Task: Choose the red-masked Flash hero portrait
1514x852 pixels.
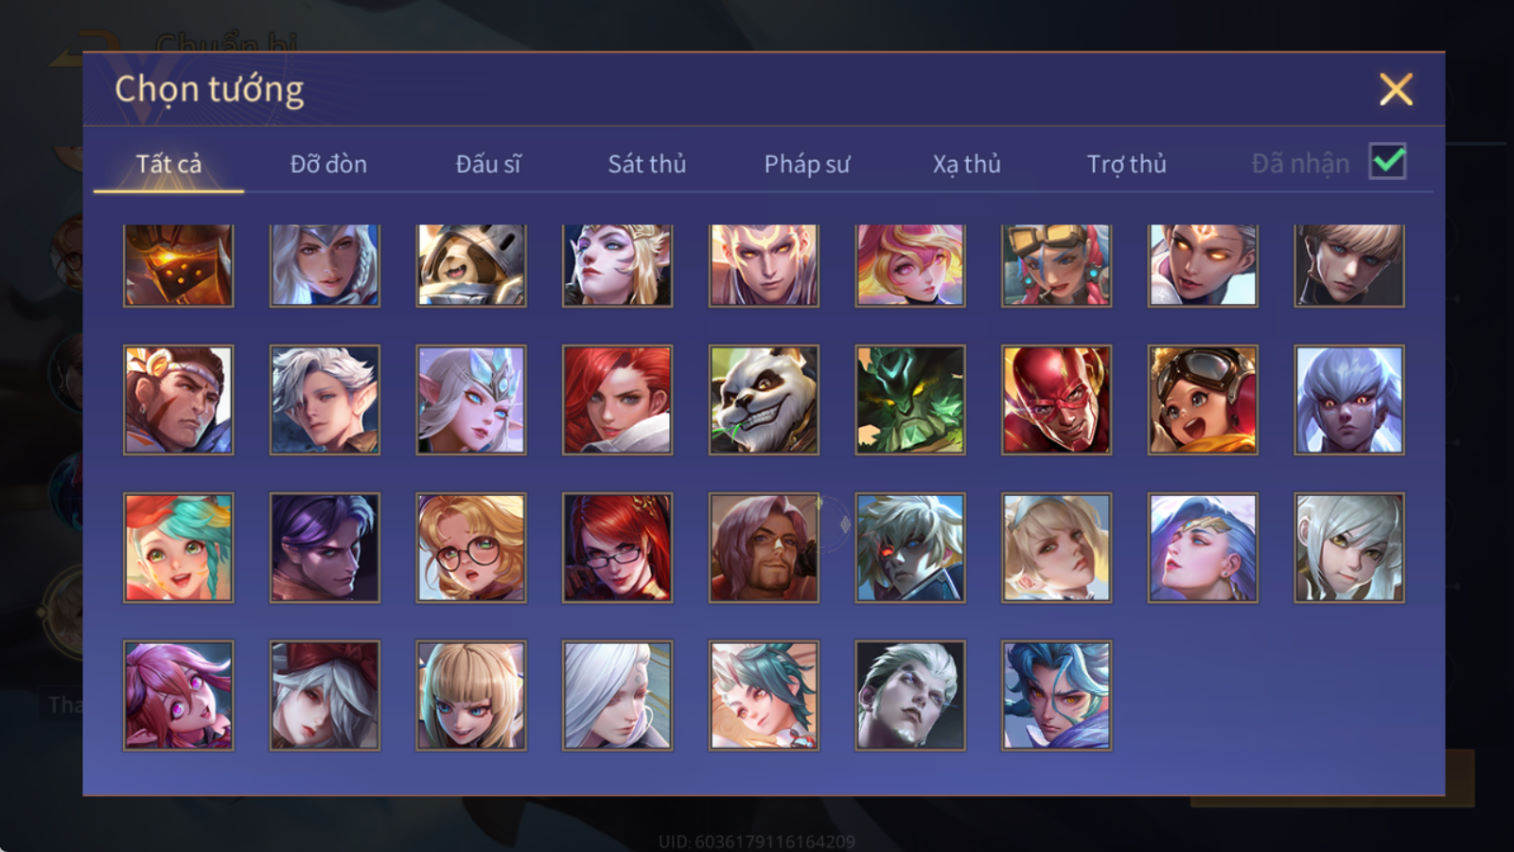Action: pyautogui.click(x=1056, y=400)
